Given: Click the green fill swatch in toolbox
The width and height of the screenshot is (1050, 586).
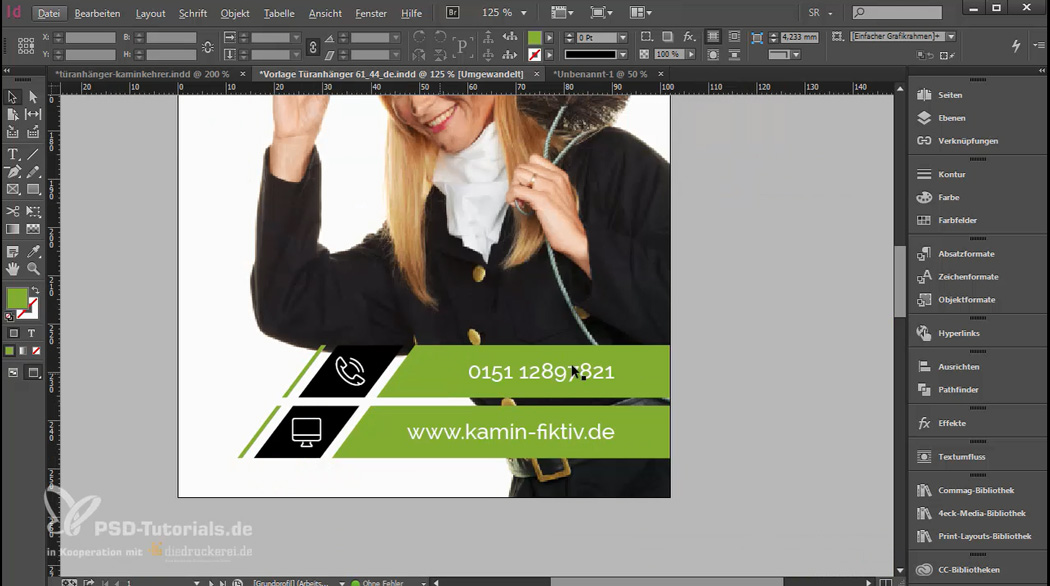Looking at the screenshot, I should 16,298.
